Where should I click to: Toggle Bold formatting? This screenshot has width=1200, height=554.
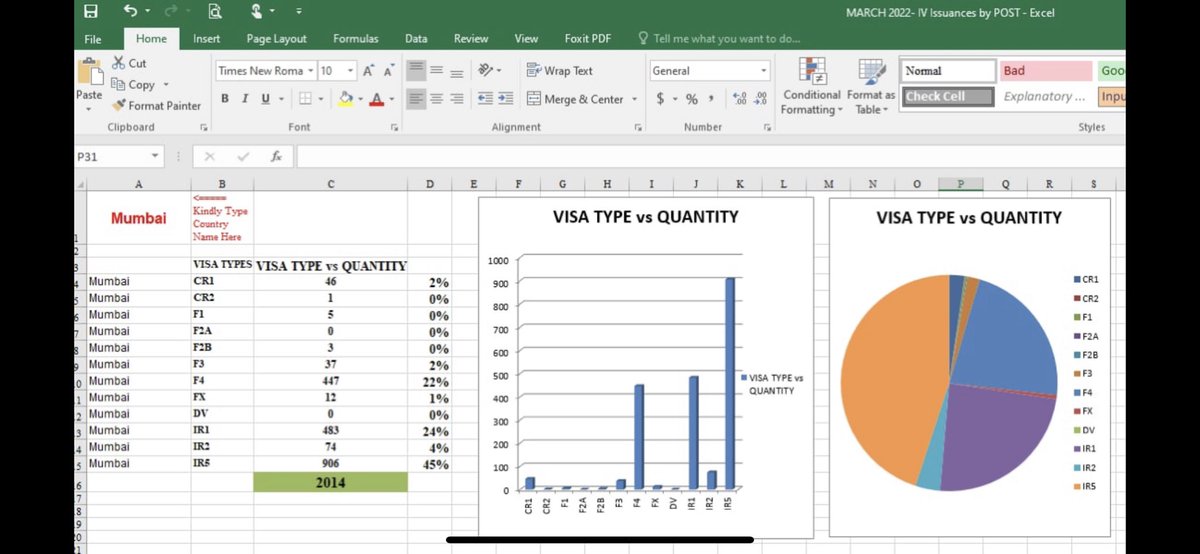click(x=226, y=98)
